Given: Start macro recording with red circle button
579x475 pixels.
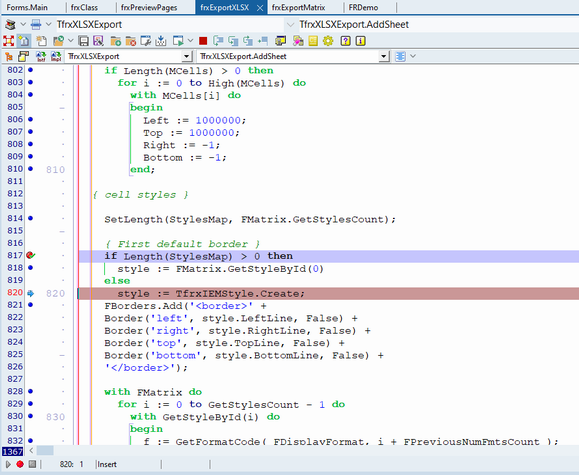Looking at the screenshot, I should pos(20,464).
